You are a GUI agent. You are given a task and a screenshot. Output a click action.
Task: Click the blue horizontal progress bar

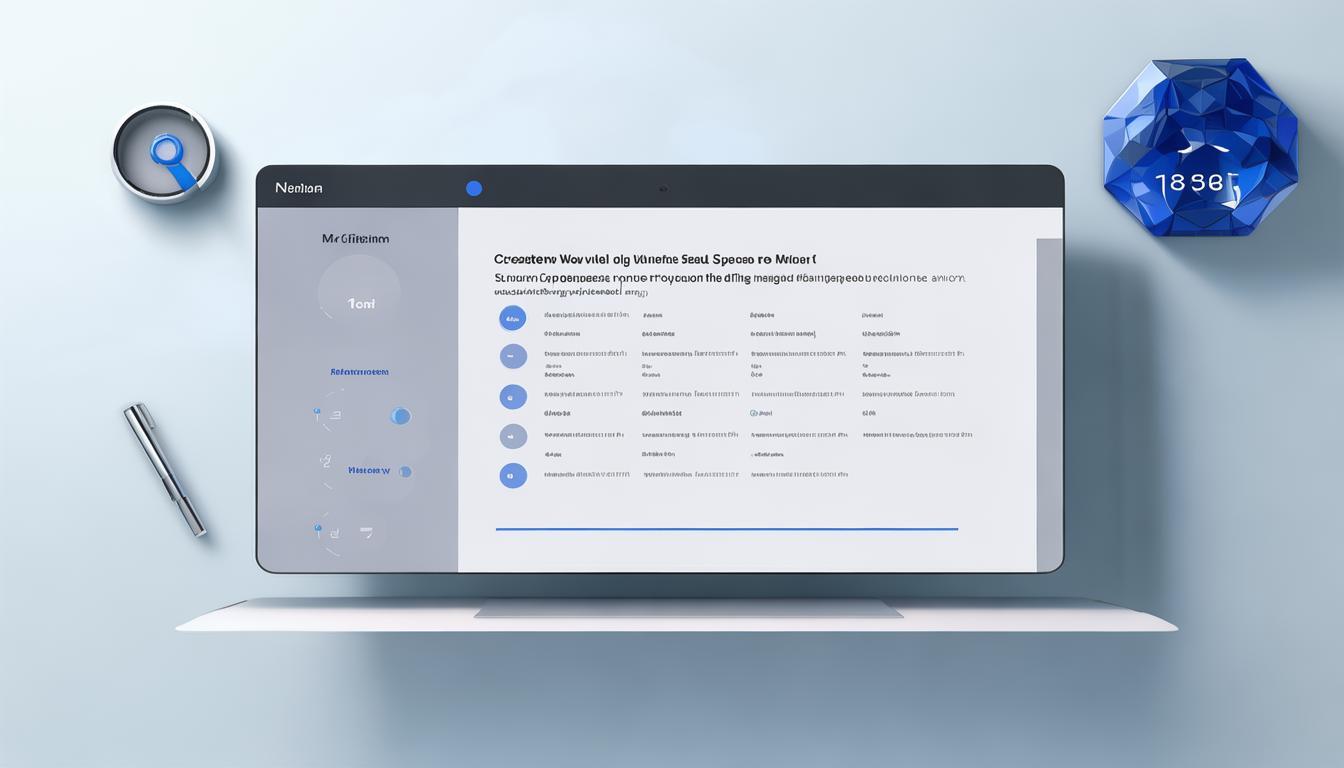727,529
